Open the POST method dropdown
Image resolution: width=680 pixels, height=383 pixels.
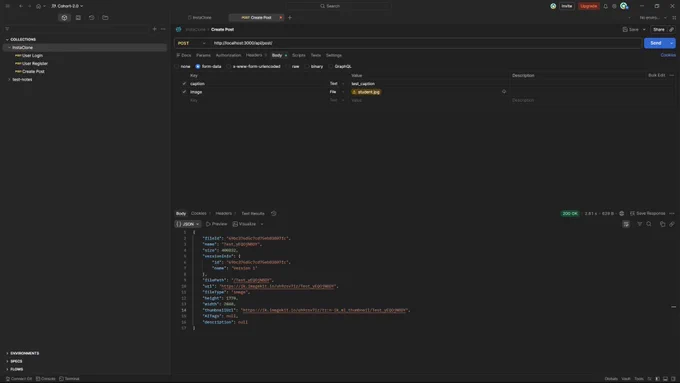191,43
